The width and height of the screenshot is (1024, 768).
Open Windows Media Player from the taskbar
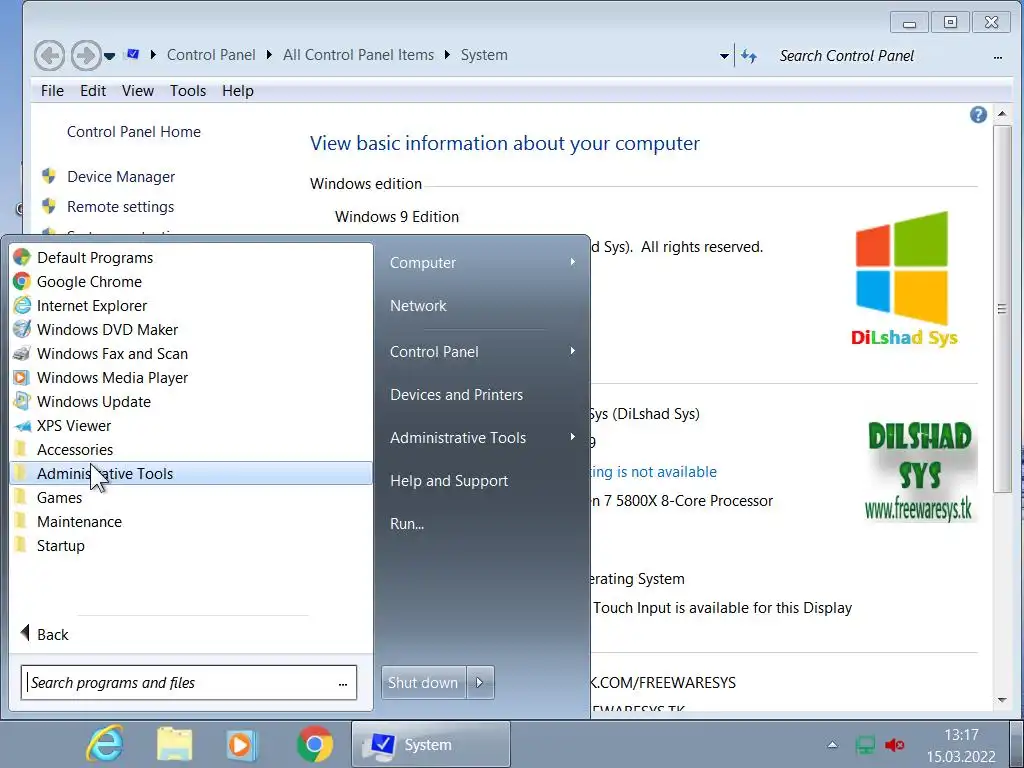(x=242, y=744)
